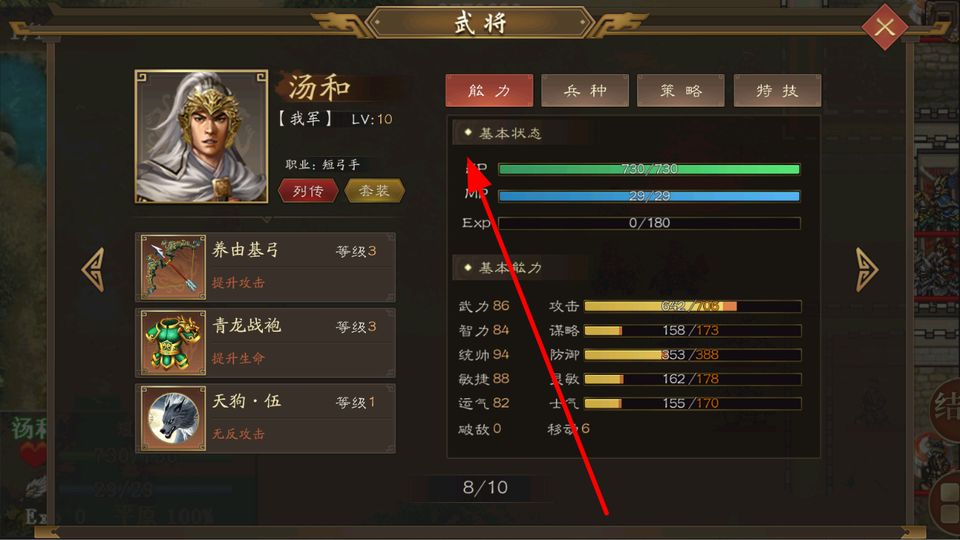Viewport: 960px width, 540px height.
Task: Click the 防御 defense stat bar
Action: click(692, 354)
